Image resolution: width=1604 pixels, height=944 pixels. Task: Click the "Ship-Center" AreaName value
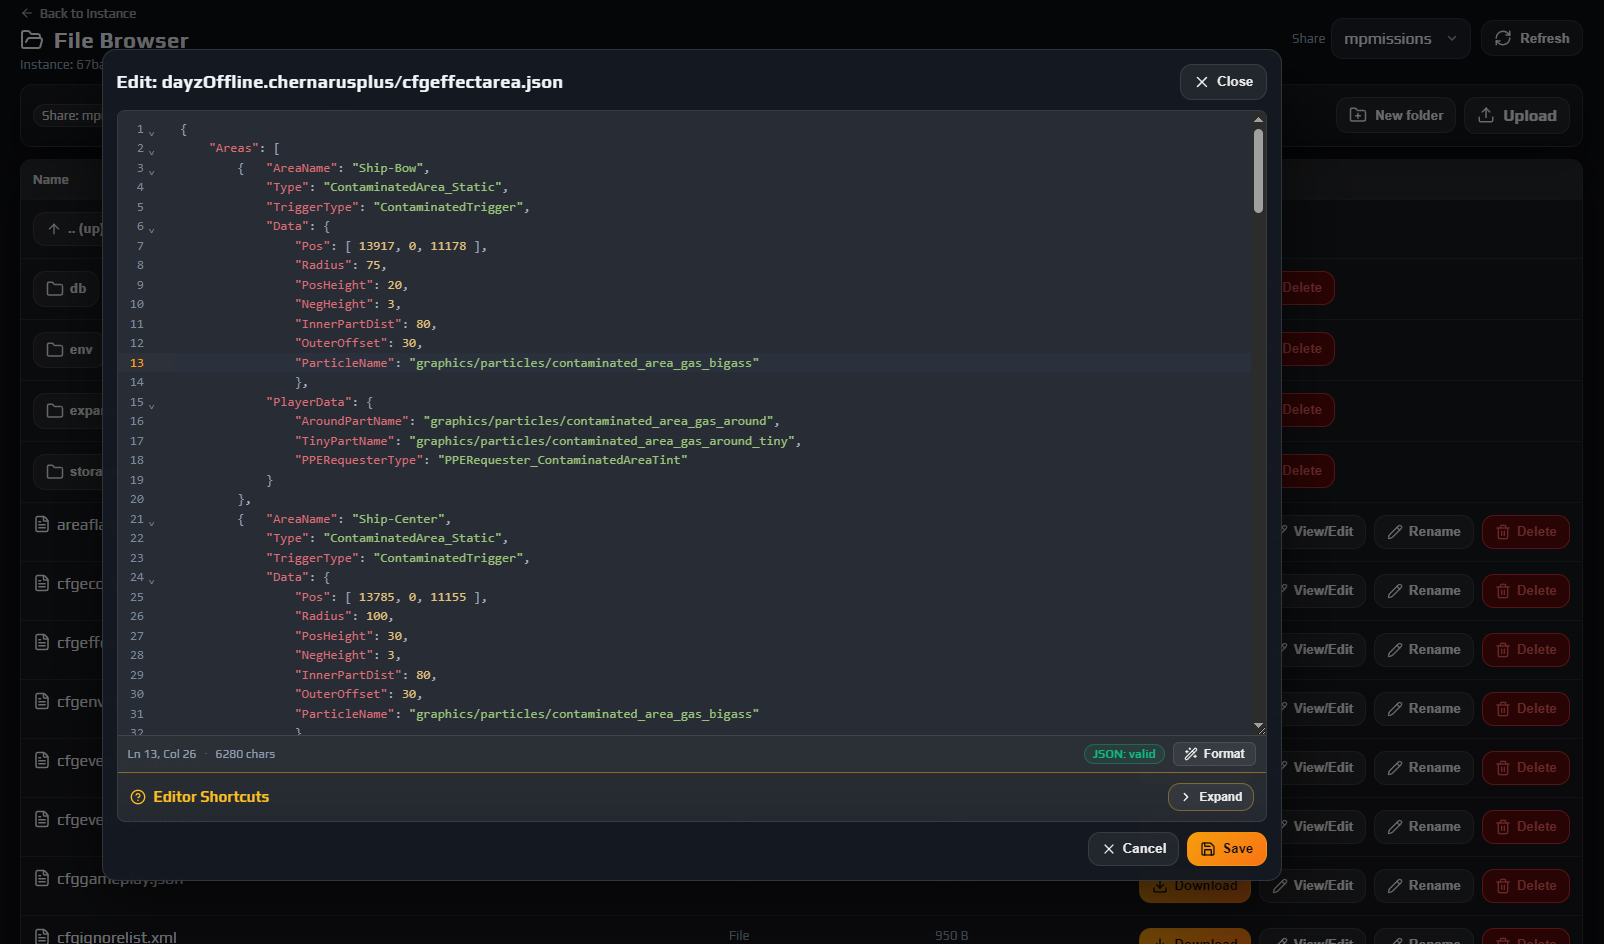pos(398,519)
